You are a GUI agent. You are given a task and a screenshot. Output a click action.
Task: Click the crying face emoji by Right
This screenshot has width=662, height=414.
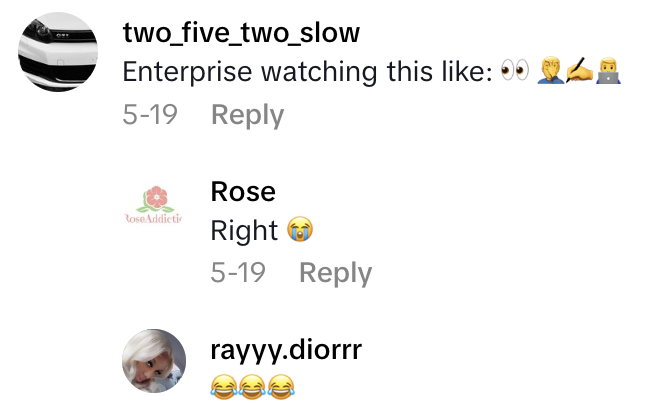[300, 229]
